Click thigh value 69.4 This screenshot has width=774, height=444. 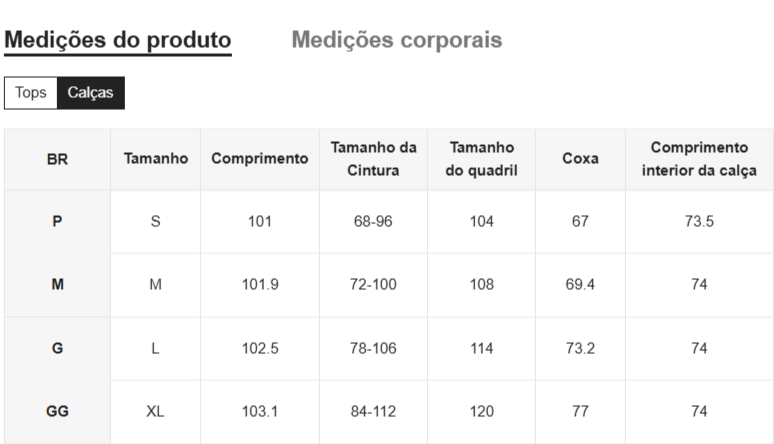tap(580, 285)
